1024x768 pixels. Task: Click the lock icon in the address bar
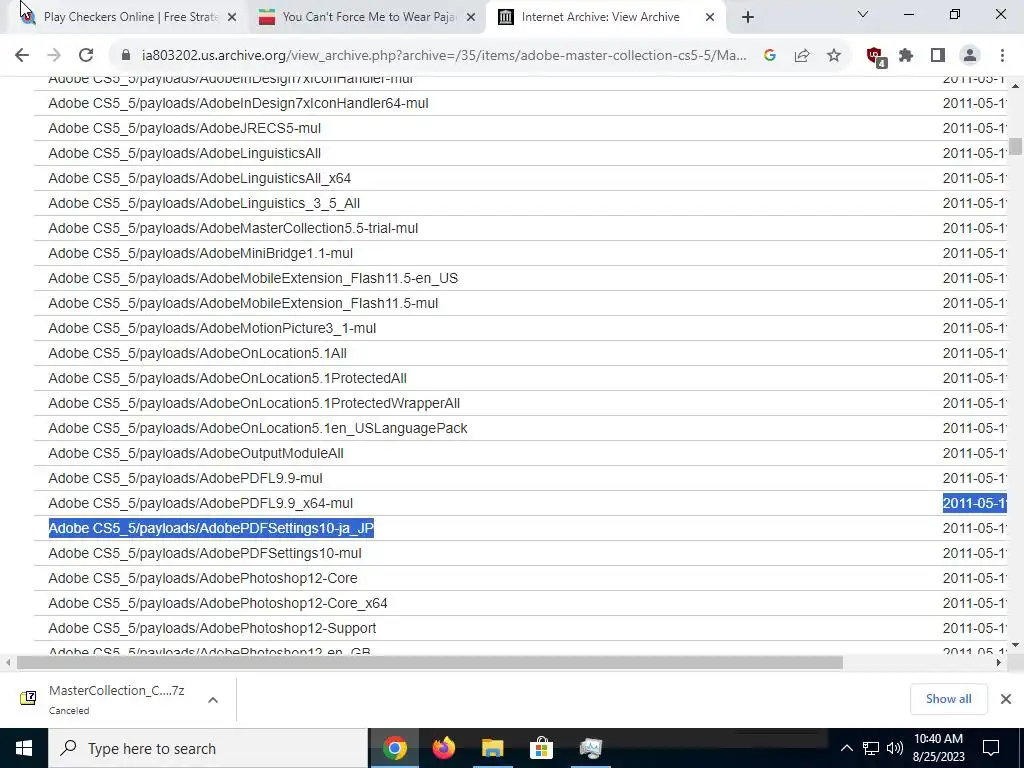126,56
